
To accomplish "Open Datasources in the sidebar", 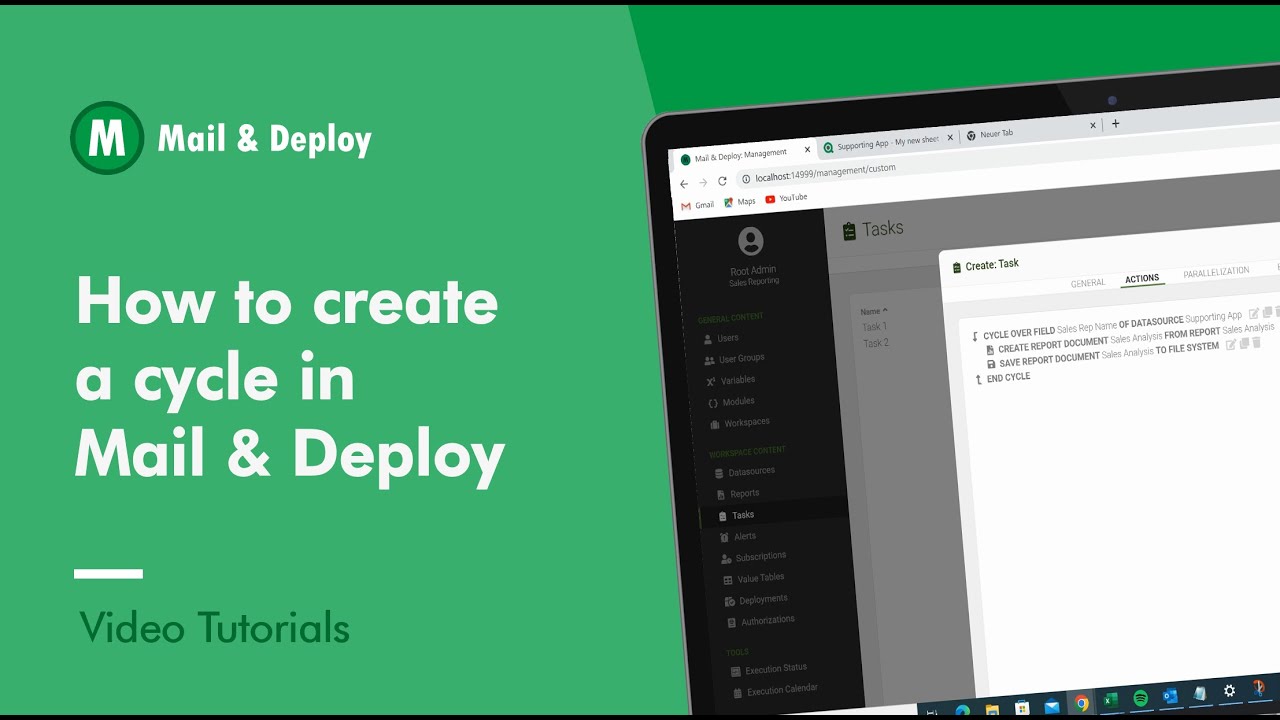I will point(744,471).
